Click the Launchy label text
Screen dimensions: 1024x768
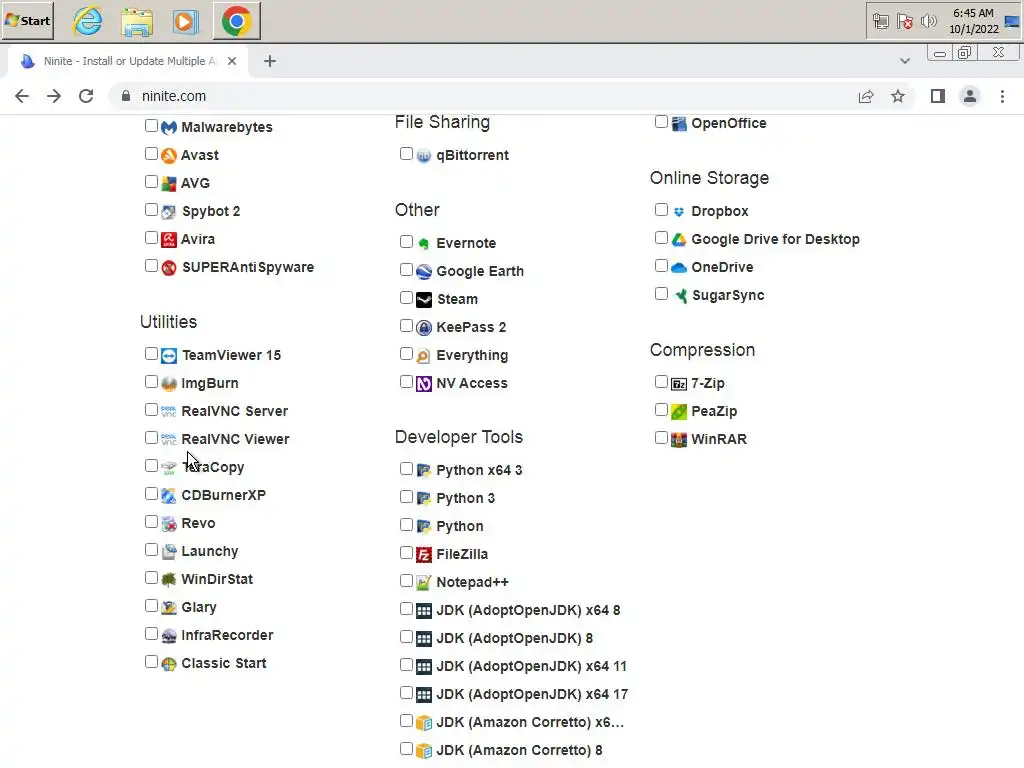[x=210, y=551]
